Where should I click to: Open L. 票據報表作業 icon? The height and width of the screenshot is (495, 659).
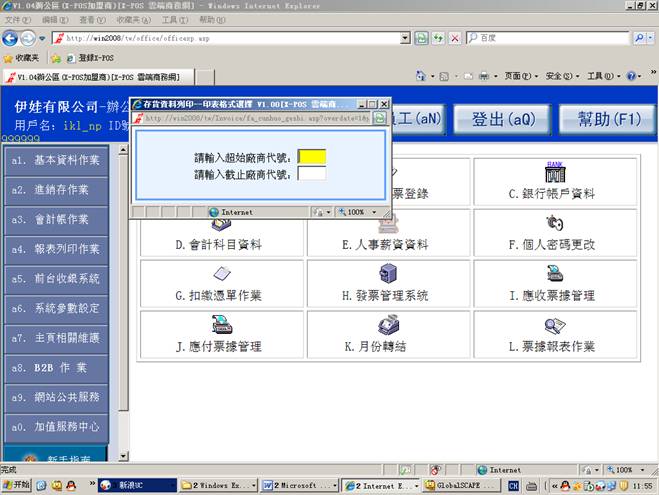pos(554,324)
